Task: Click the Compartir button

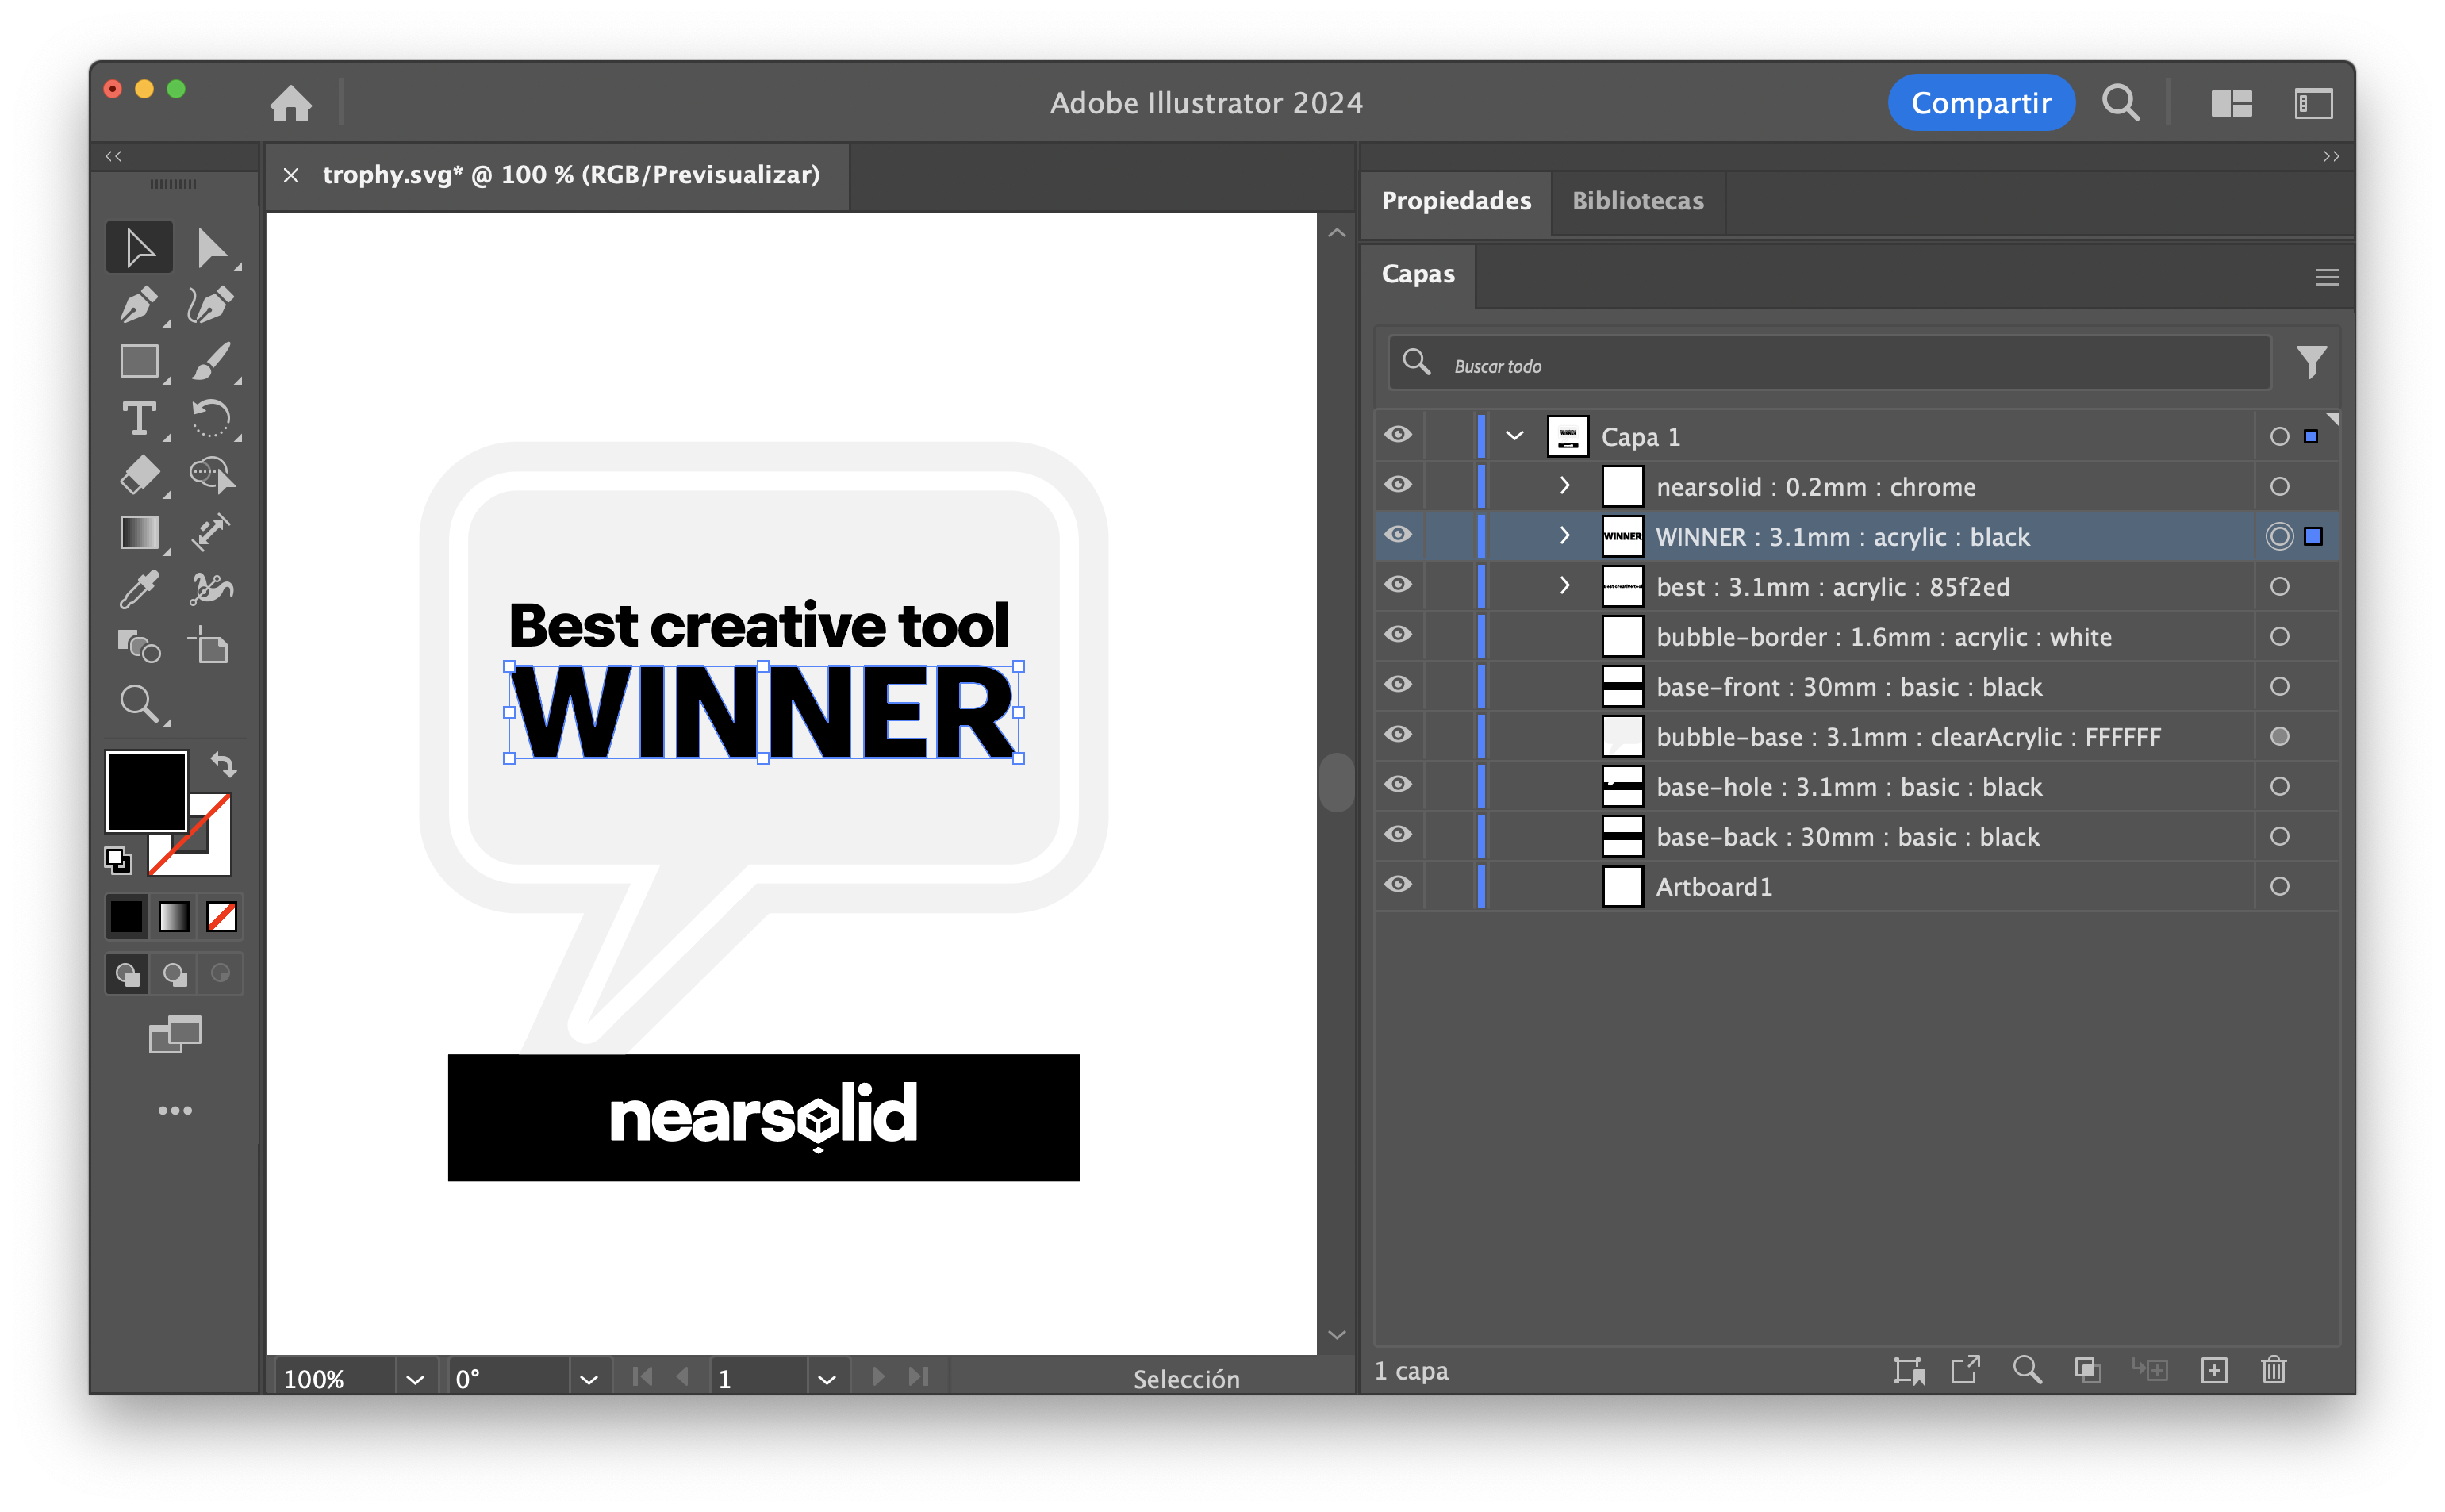Action: (x=1980, y=103)
